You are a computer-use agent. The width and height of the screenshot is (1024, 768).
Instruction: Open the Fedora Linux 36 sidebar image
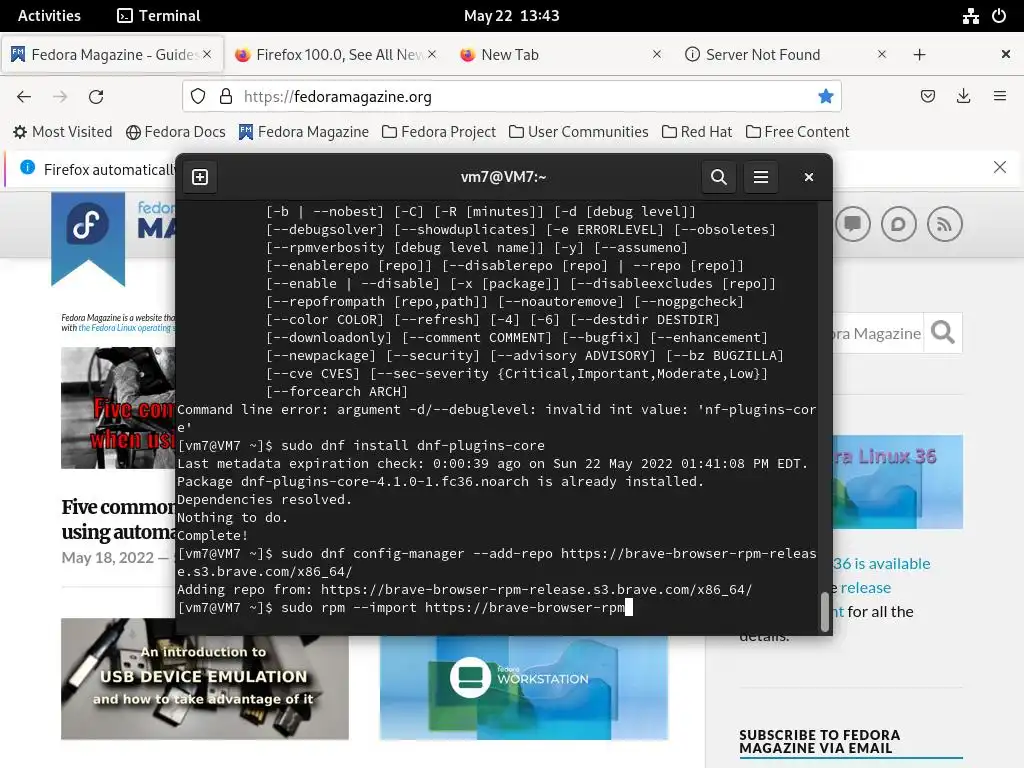897,482
